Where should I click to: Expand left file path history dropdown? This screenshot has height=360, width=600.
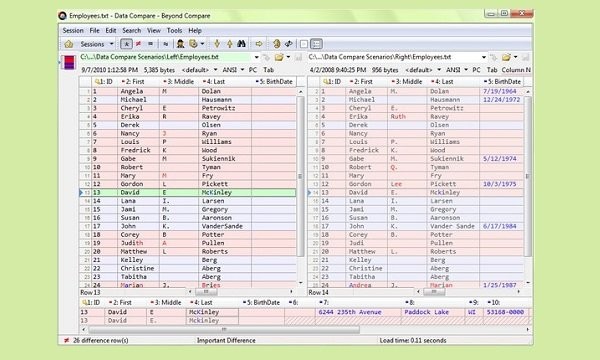pos(256,57)
